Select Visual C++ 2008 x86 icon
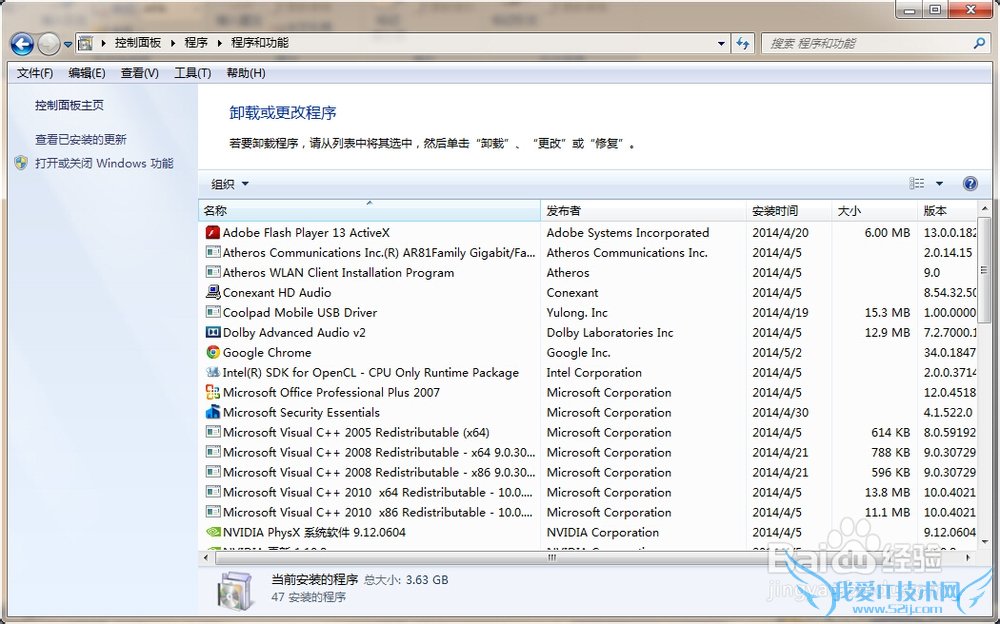 [212, 472]
